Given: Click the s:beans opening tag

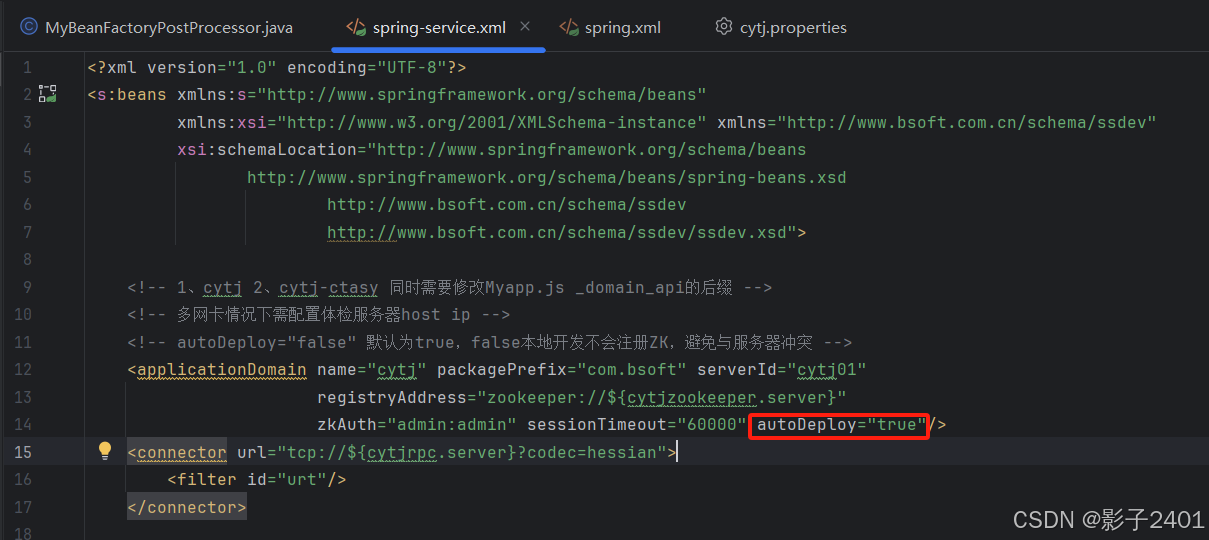Looking at the screenshot, I should point(127,95).
